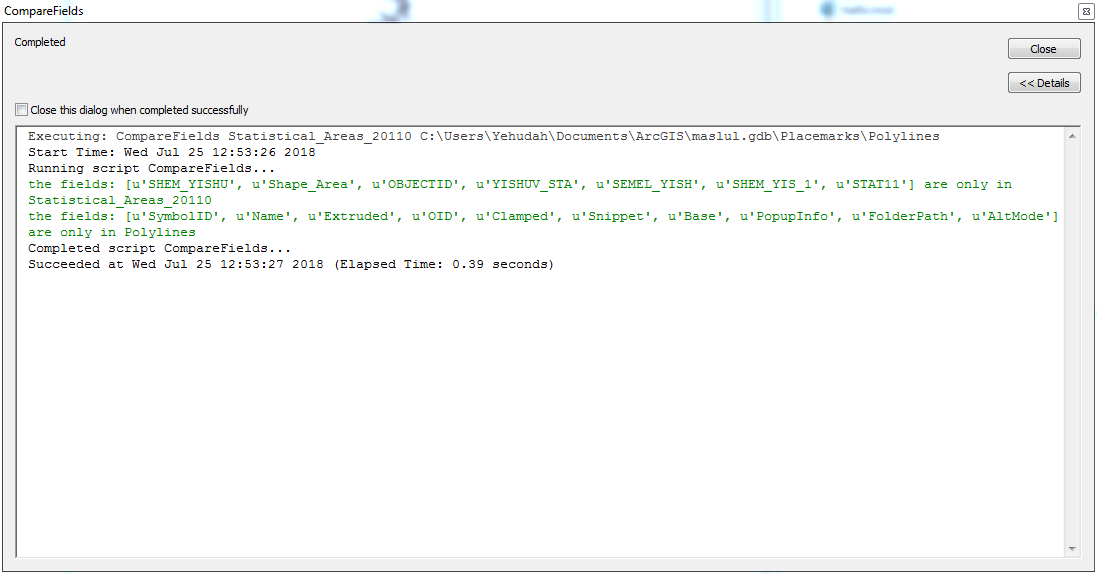Click the CompareFields window title

pyautogui.click(x=44, y=11)
